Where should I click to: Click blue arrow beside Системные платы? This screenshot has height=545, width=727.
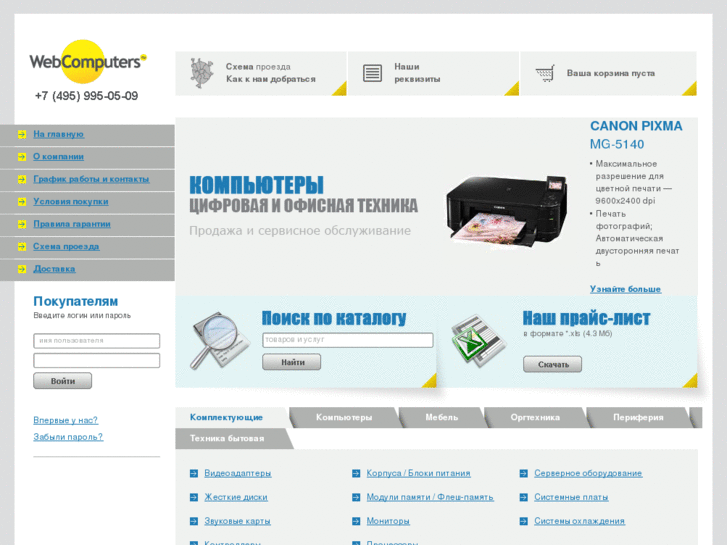(x=523, y=497)
